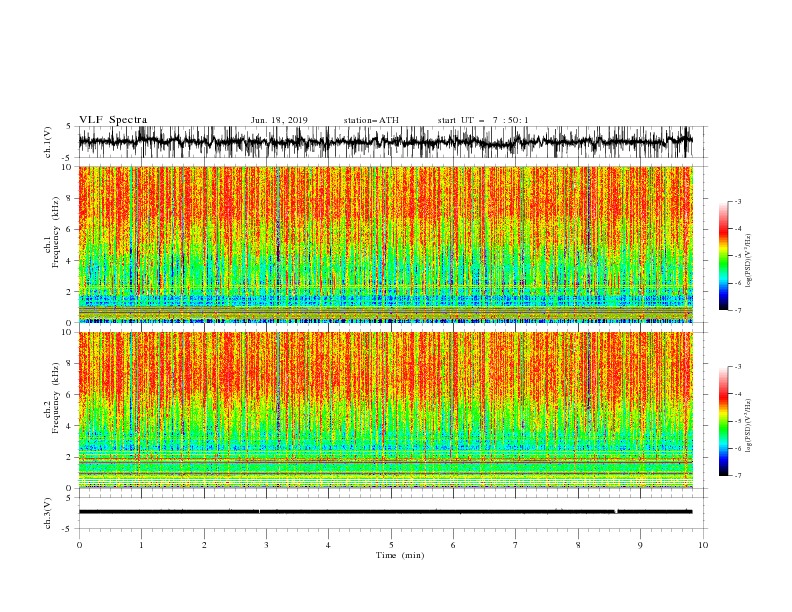Image resolution: width=792 pixels, height=612 pixels.
Task: Click the "ch.1(V)" waveform axis label
Action: [48, 142]
